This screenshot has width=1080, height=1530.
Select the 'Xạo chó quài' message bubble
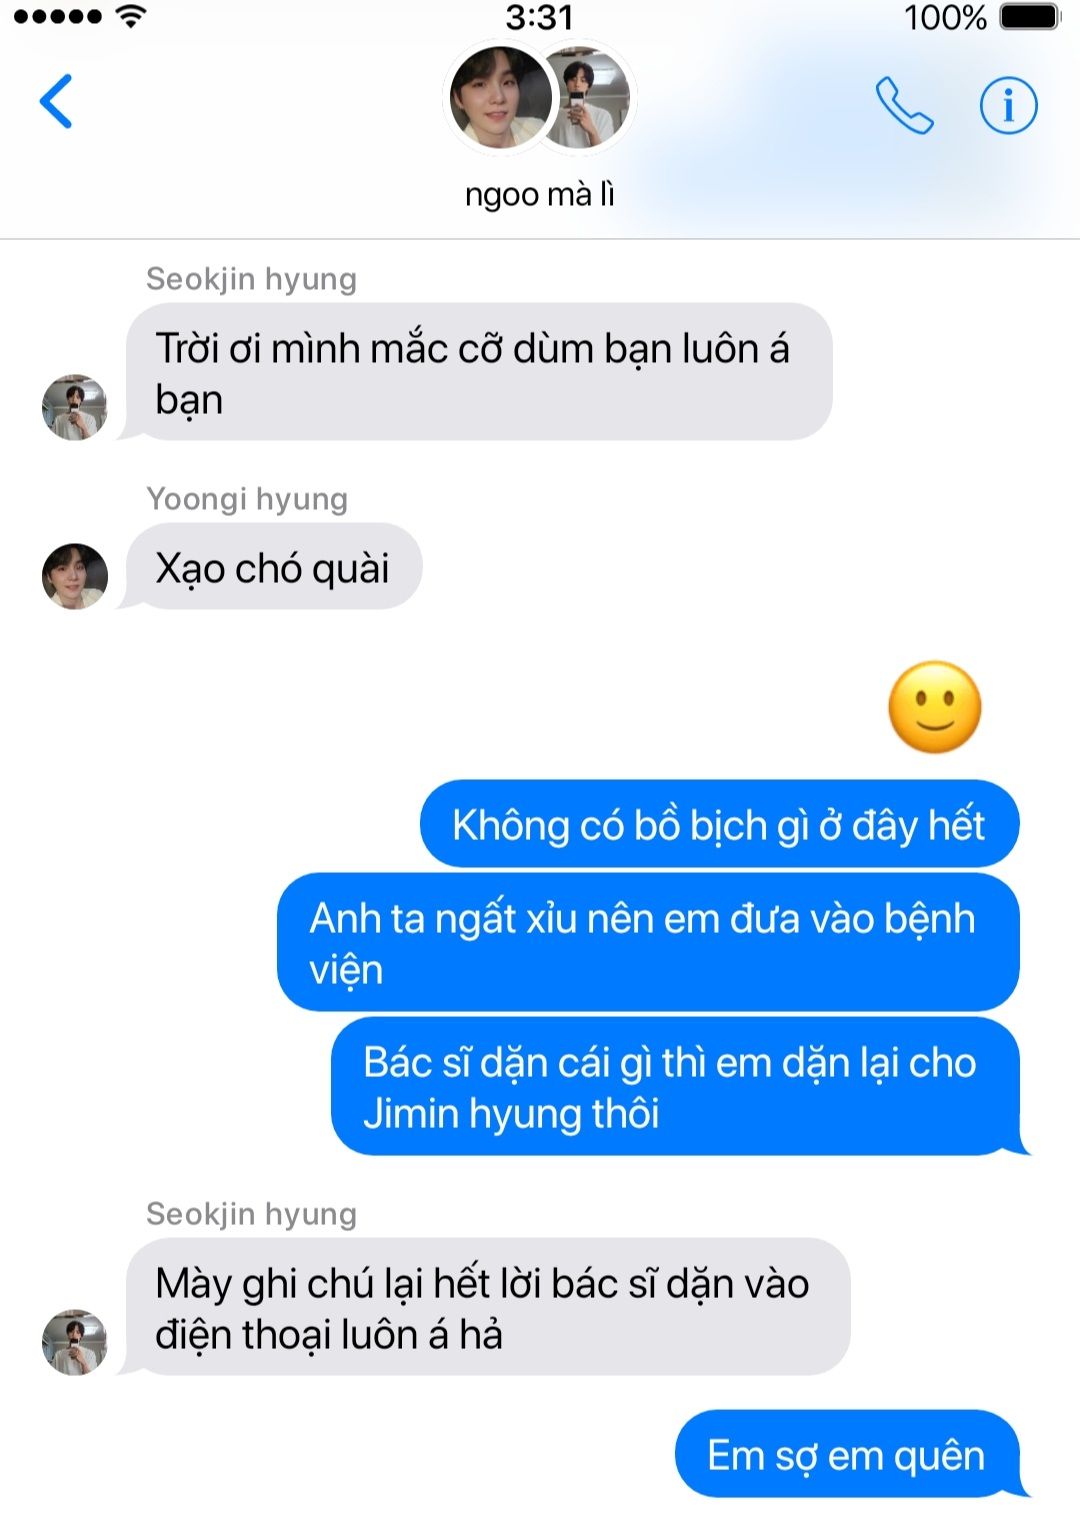[273, 567]
